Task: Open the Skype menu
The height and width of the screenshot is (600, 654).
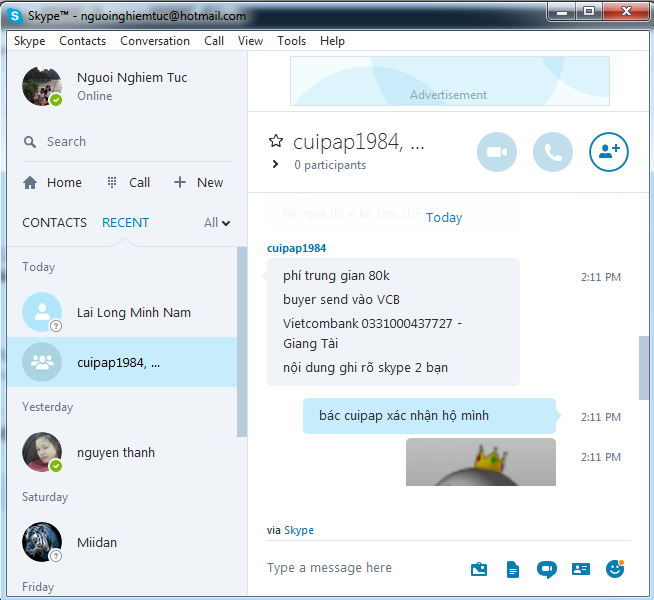Action: (30, 41)
